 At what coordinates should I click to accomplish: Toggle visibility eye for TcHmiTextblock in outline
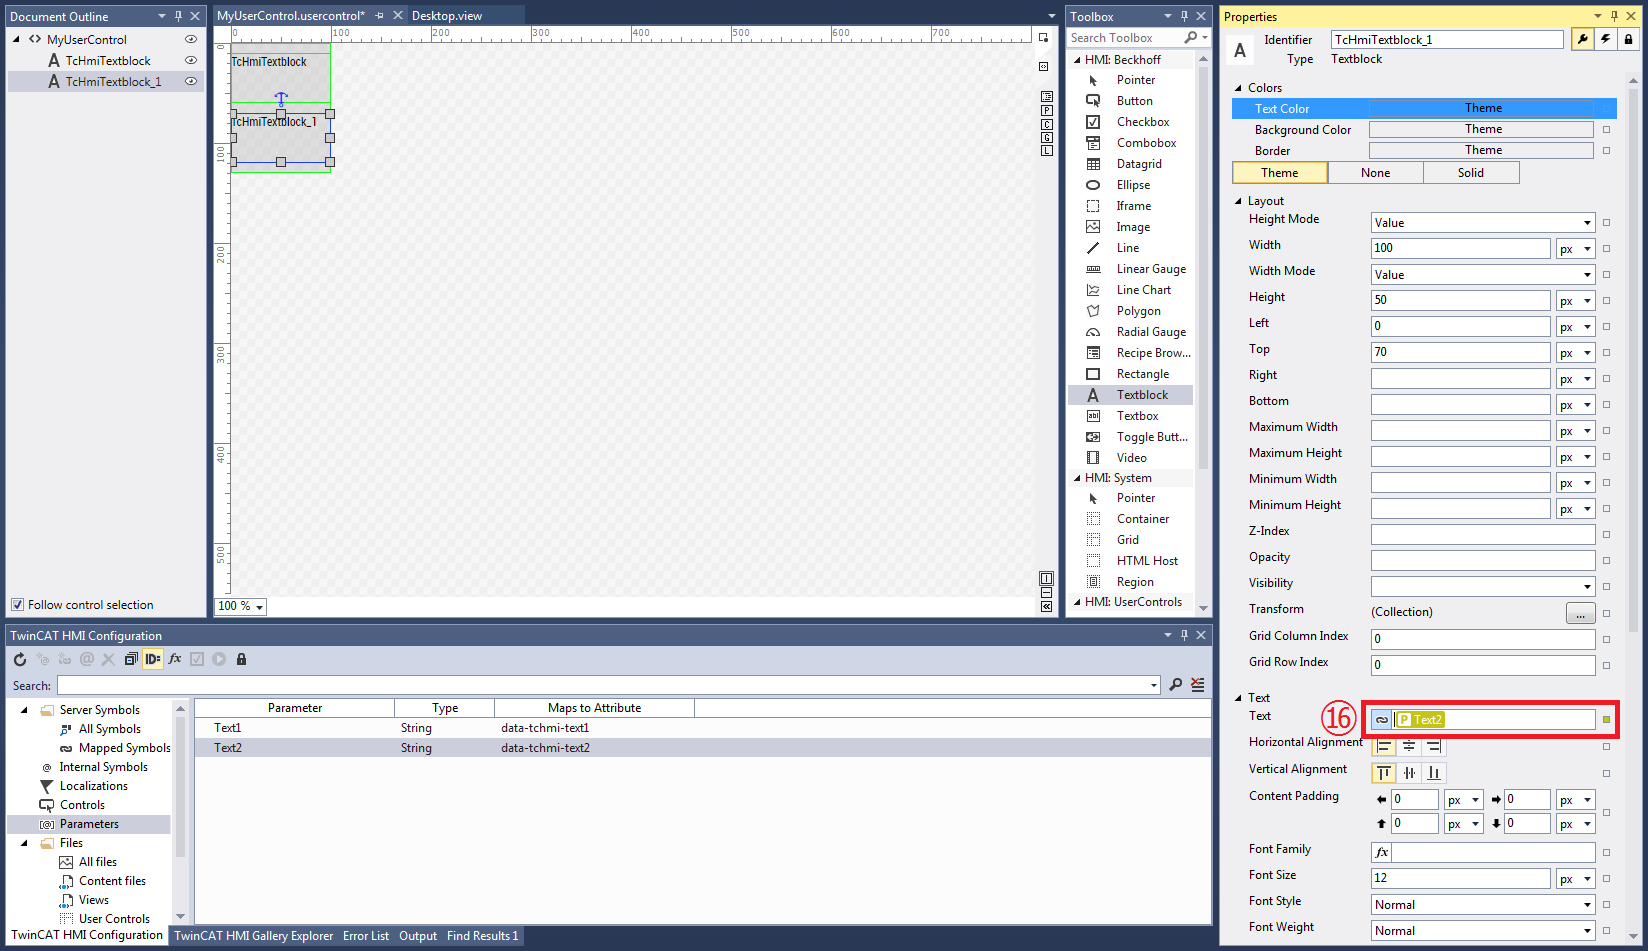190,61
